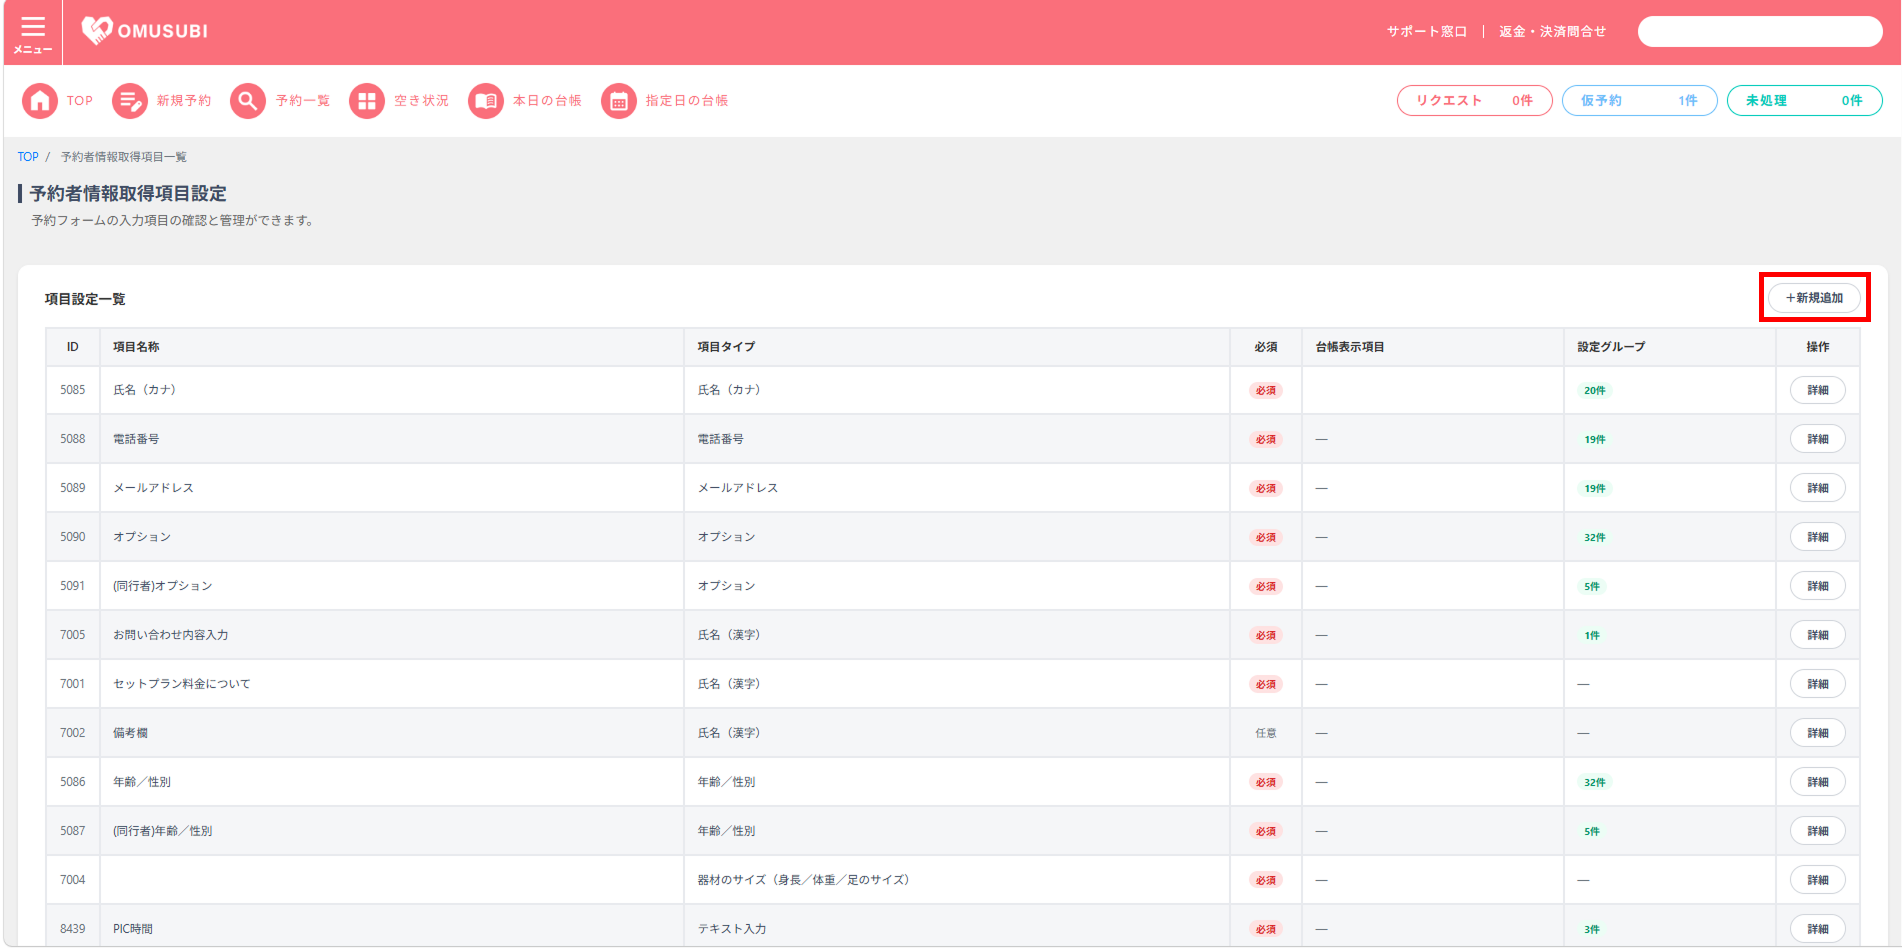
Task: Open 詳細 for ID 7004 row
Action: coord(1818,881)
